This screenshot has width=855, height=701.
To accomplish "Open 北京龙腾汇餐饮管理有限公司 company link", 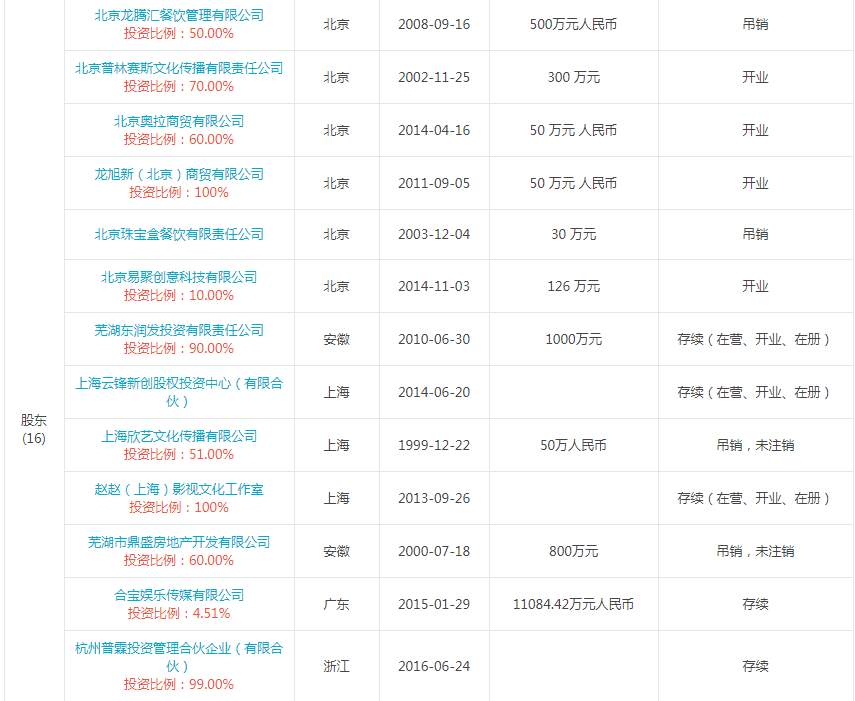I will coord(179,15).
